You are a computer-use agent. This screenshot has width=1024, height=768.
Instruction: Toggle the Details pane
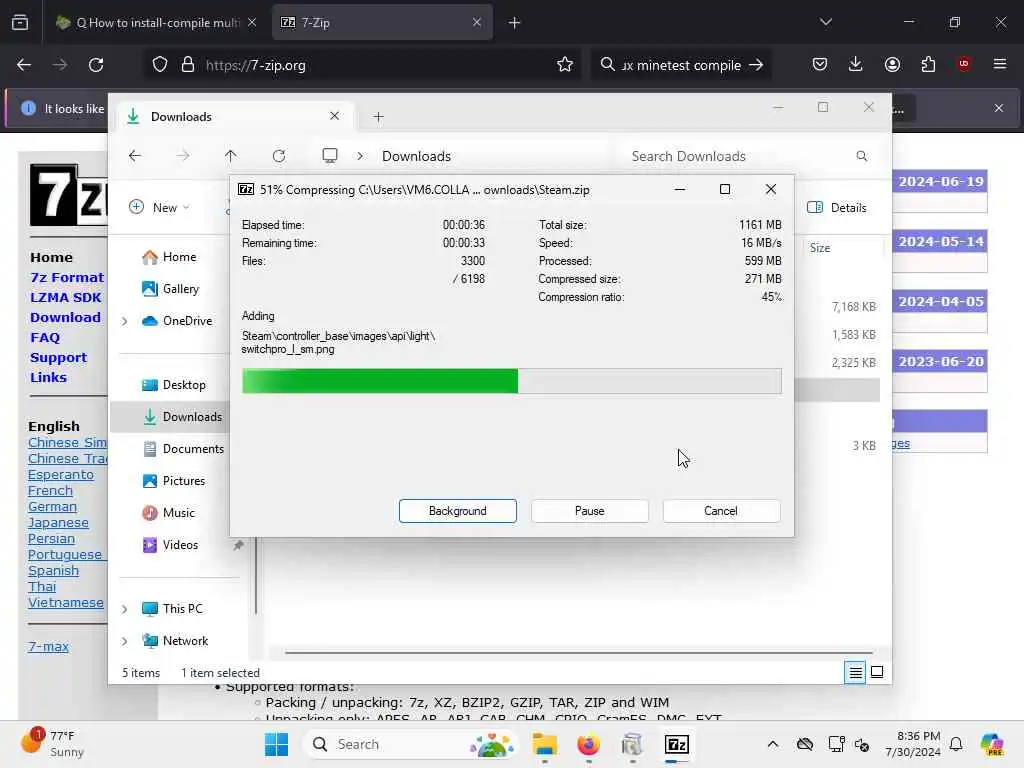tap(837, 207)
